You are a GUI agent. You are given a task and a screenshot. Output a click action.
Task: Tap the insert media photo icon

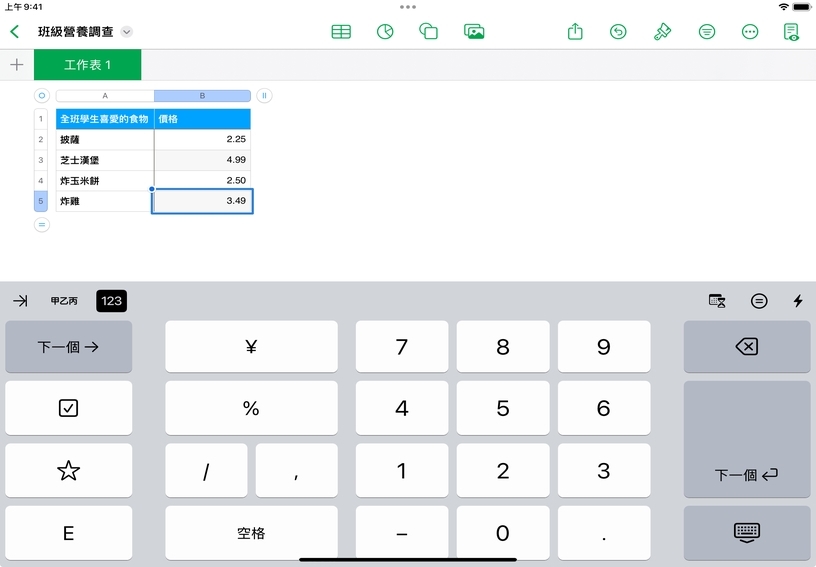pos(474,32)
